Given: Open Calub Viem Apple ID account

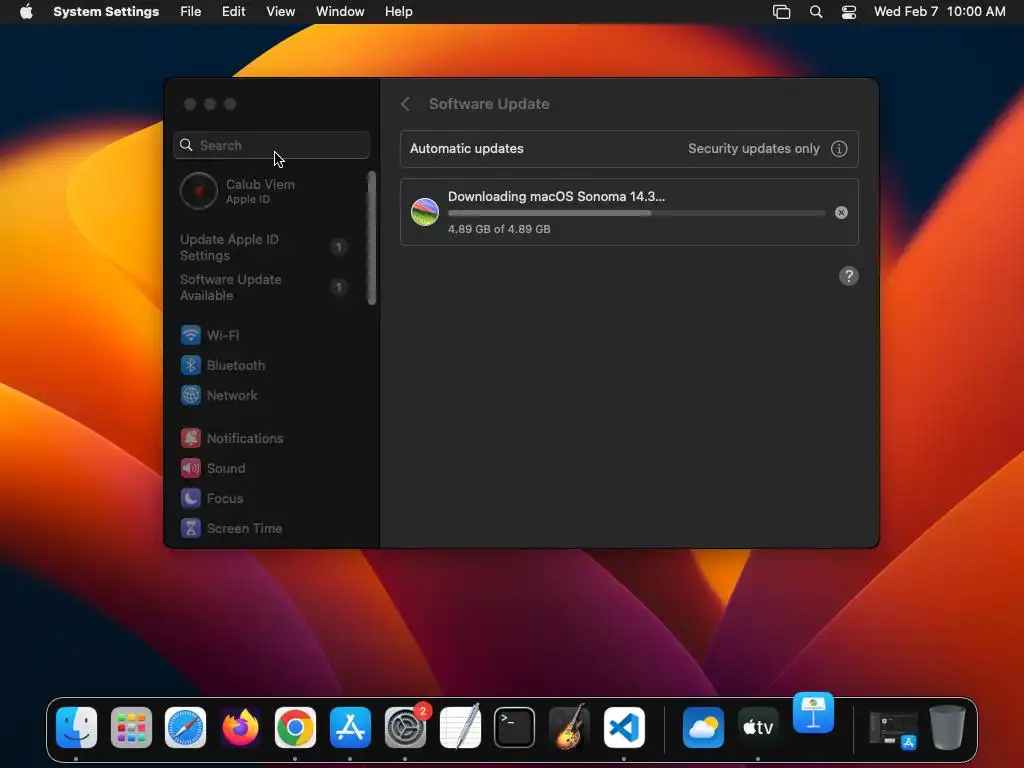Looking at the screenshot, I should pyautogui.click(x=238, y=191).
